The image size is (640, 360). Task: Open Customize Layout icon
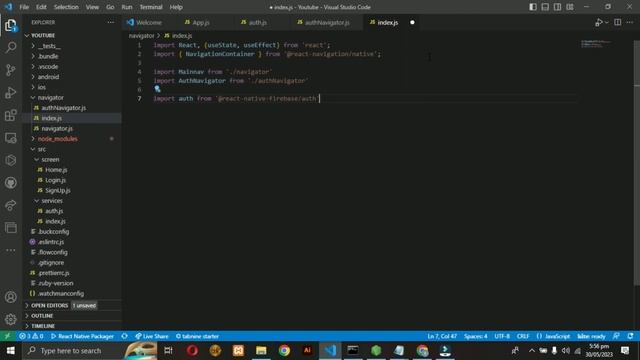[x=570, y=7]
